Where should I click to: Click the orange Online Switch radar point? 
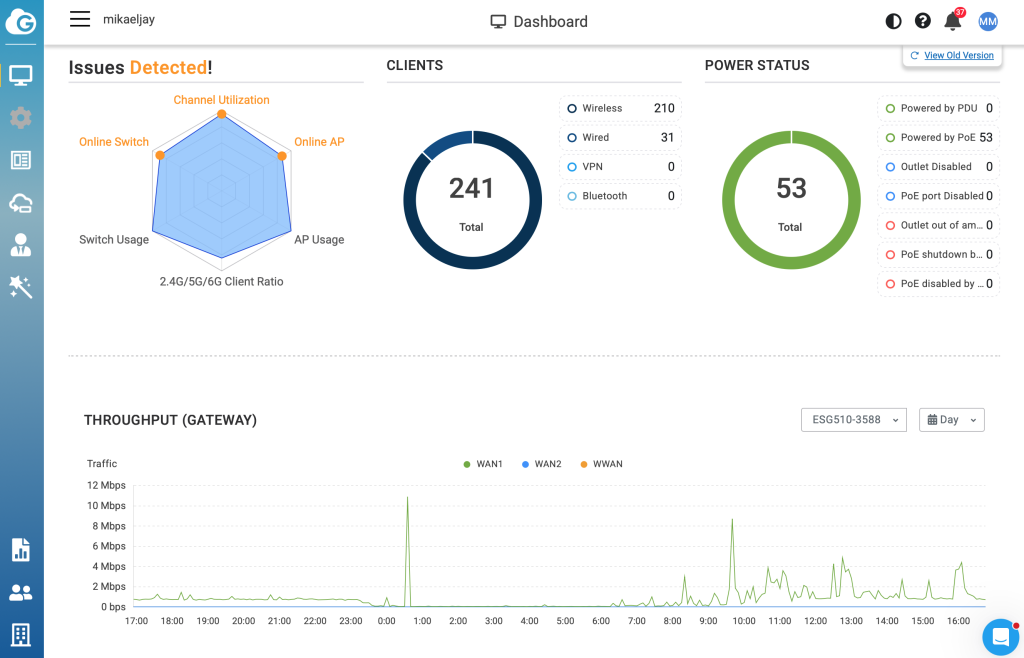coord(160,155)
